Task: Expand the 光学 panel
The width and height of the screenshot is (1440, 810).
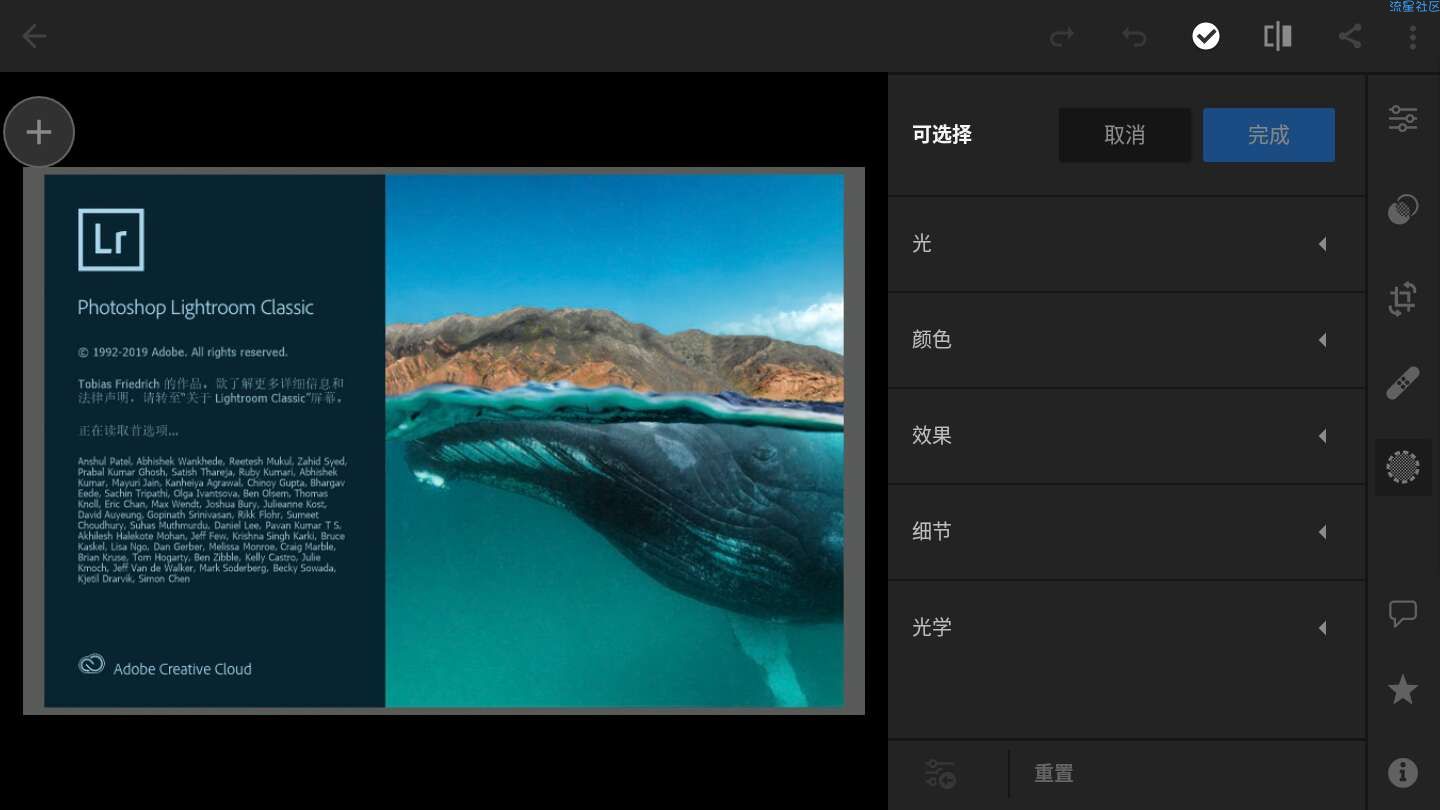Action: [1127, 628]
